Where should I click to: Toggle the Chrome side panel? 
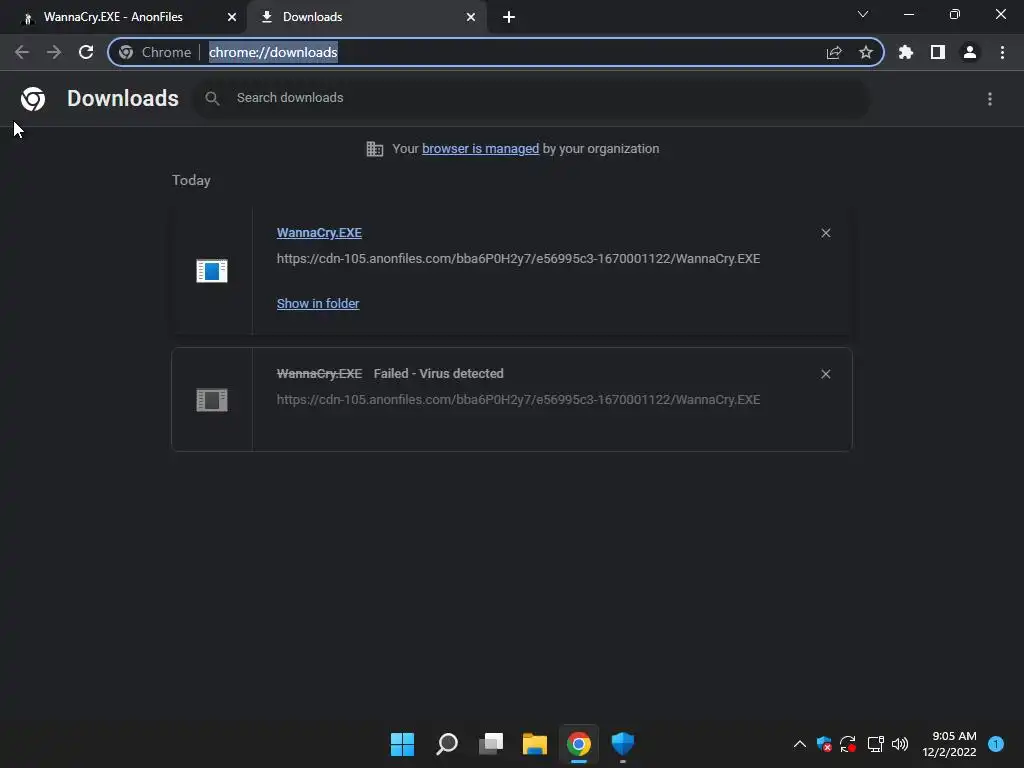coord(938,52)
